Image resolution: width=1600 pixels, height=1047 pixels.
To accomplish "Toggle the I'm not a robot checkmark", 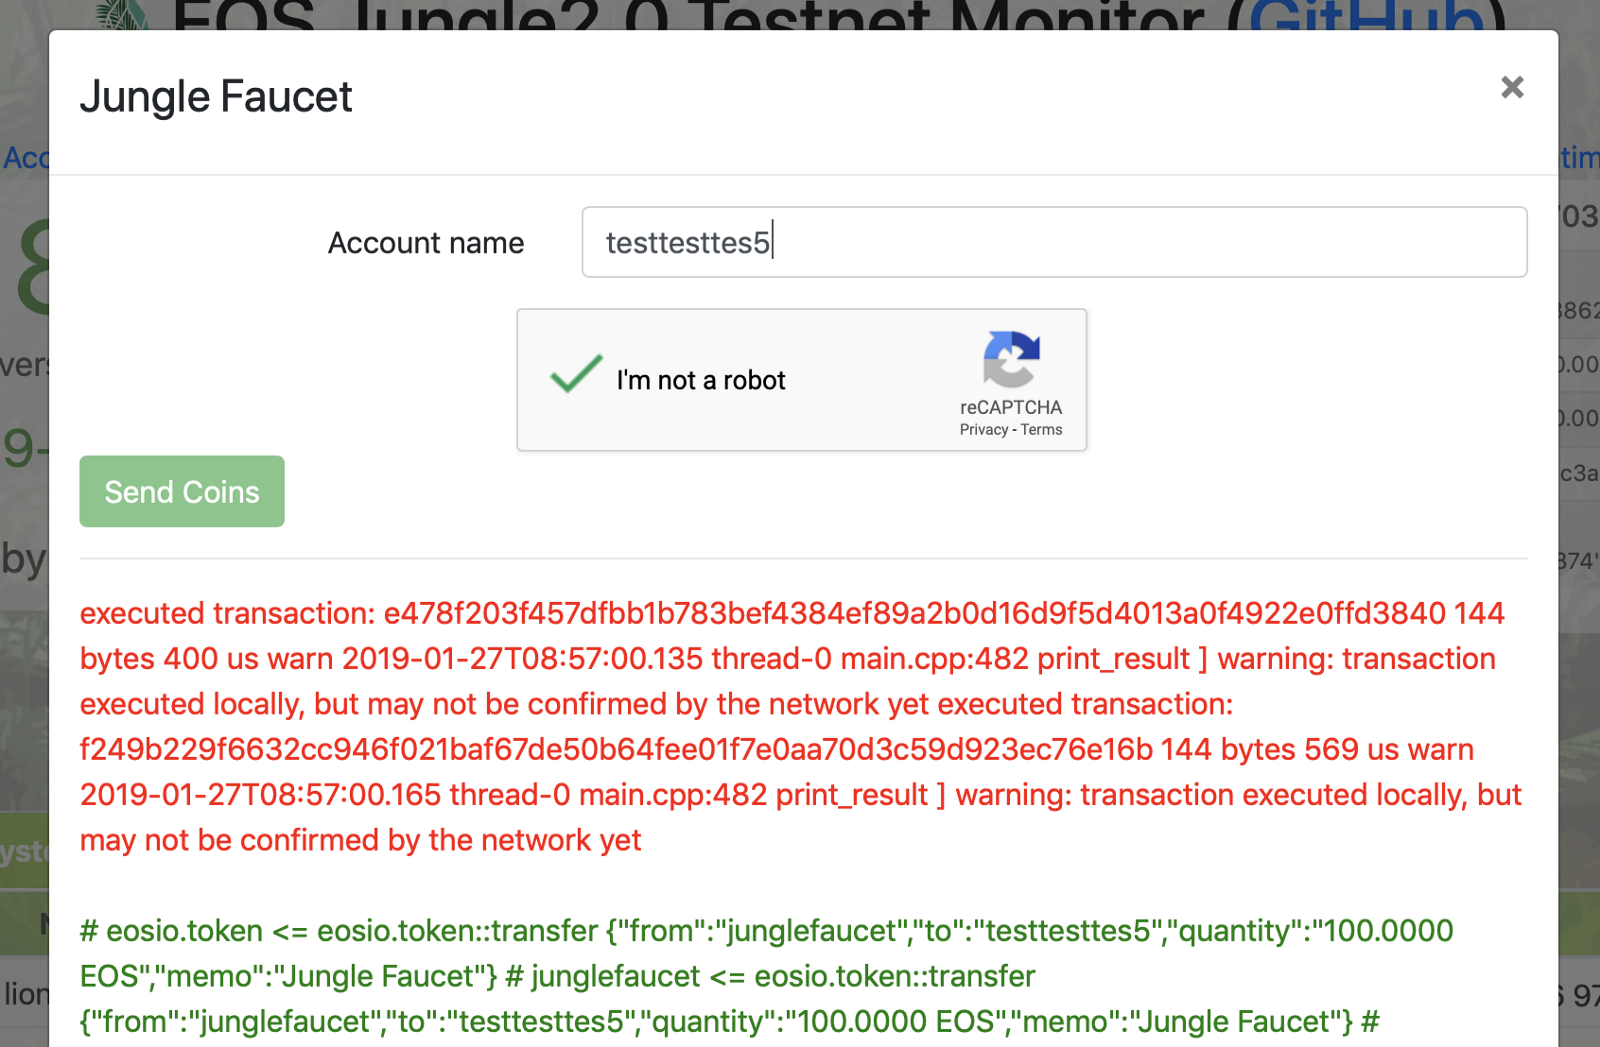I will click(576, 376).
